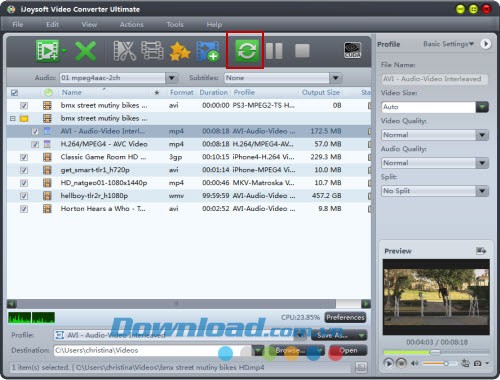Open the Actions menu
This screenshot has width=500, height=380.
[132, 25]
